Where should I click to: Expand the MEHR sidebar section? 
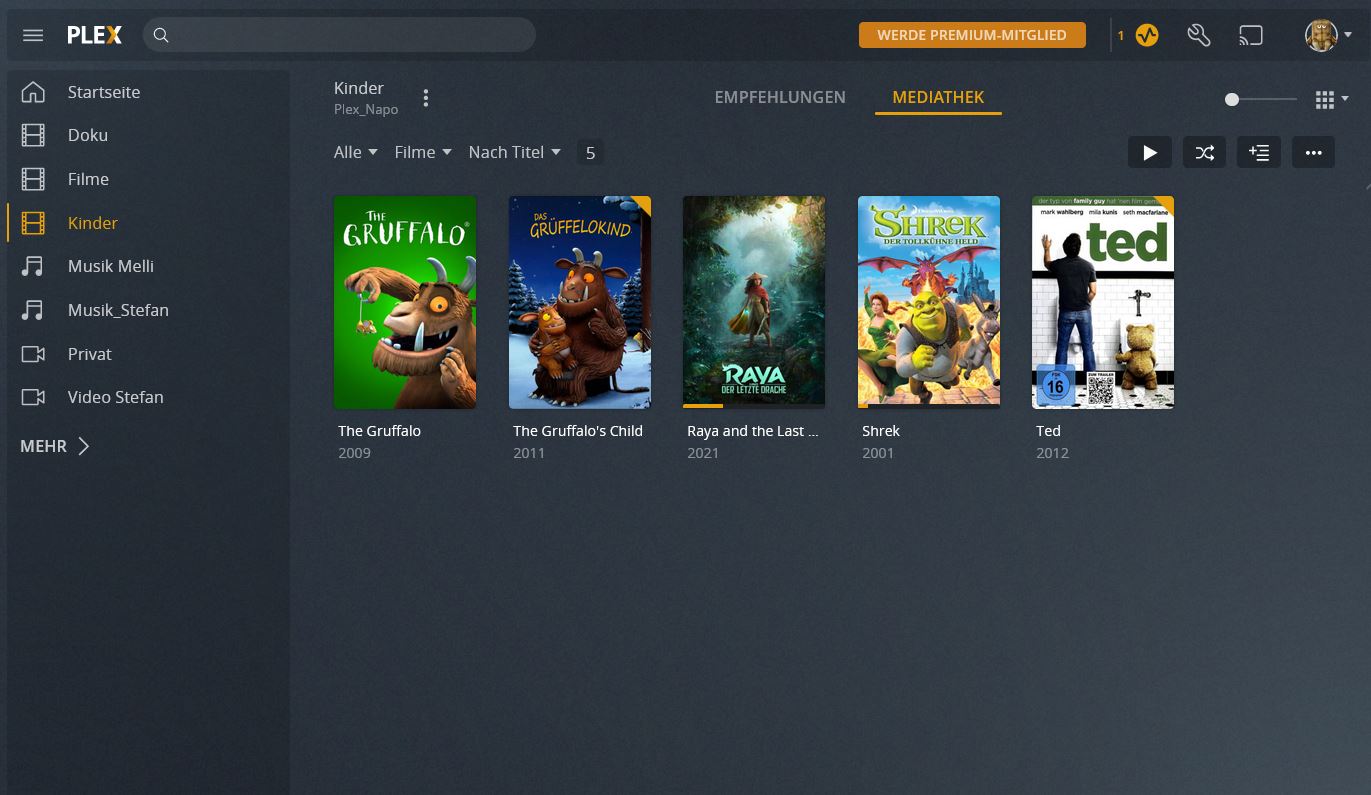coord(55,446)
